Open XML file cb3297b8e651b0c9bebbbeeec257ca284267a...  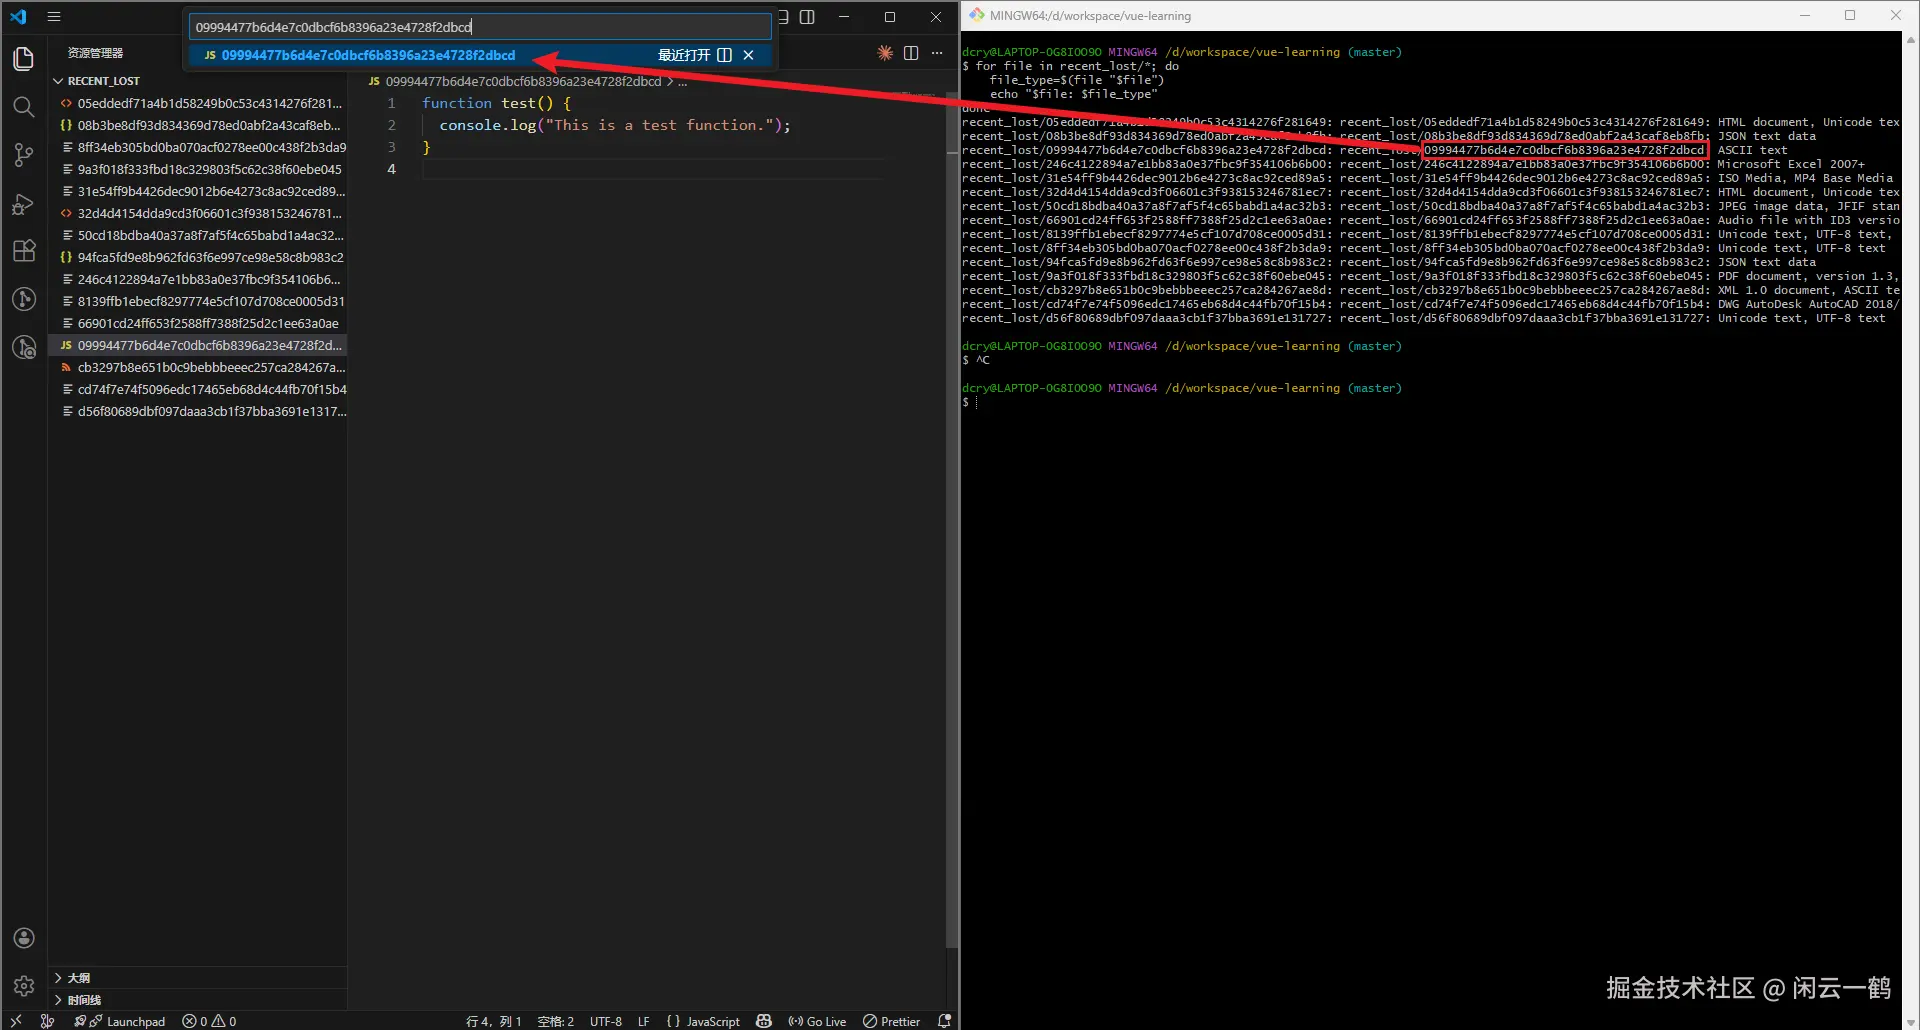point(198,367)
